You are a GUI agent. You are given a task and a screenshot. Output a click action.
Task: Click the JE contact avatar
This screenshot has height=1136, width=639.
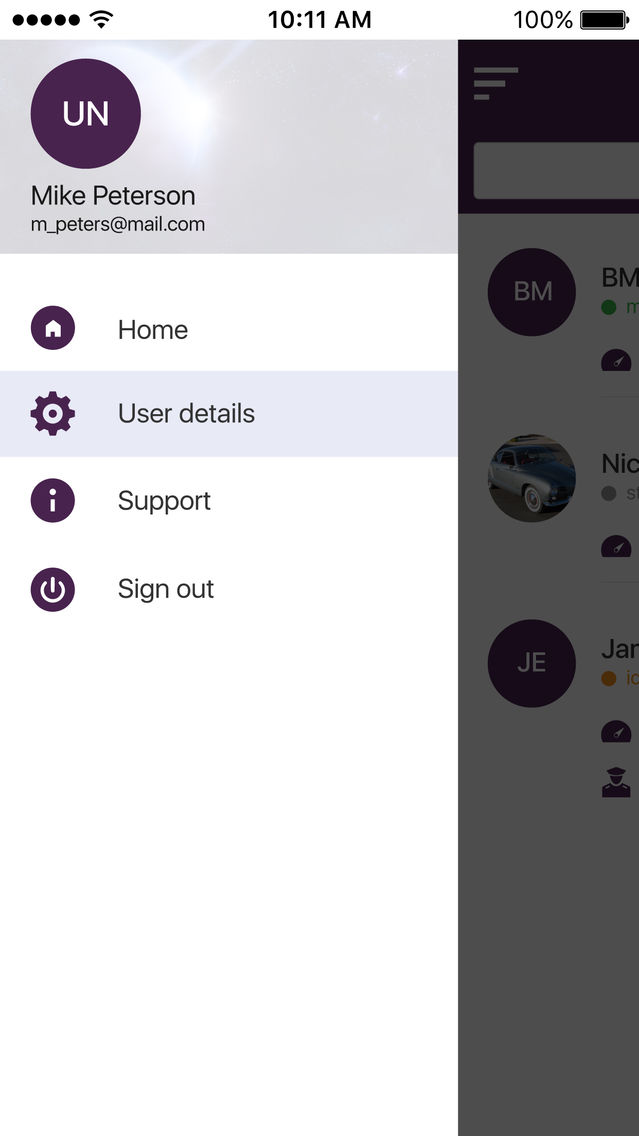[x=532, y=663]
